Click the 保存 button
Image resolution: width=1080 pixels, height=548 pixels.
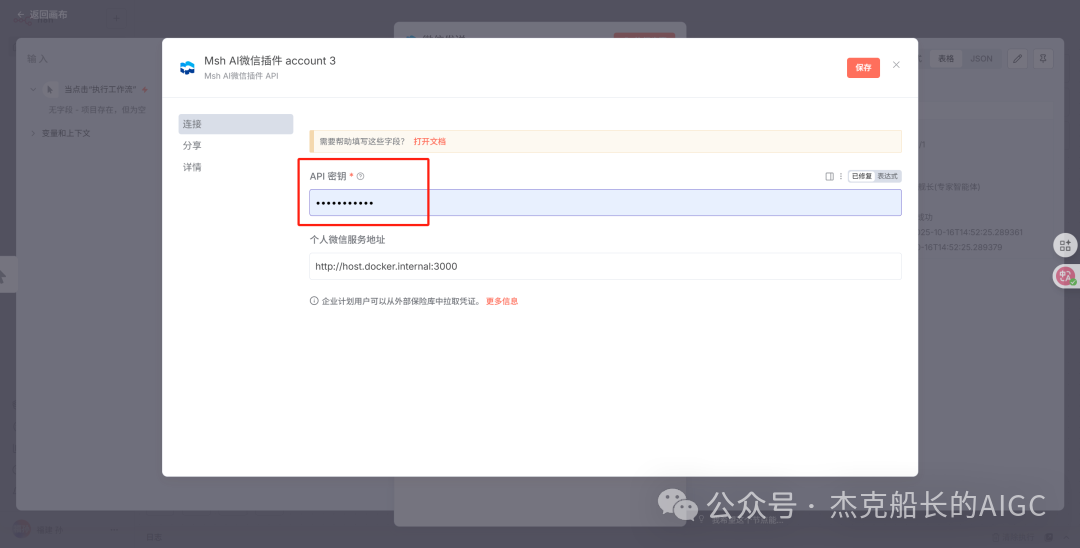tap(863, 67)
